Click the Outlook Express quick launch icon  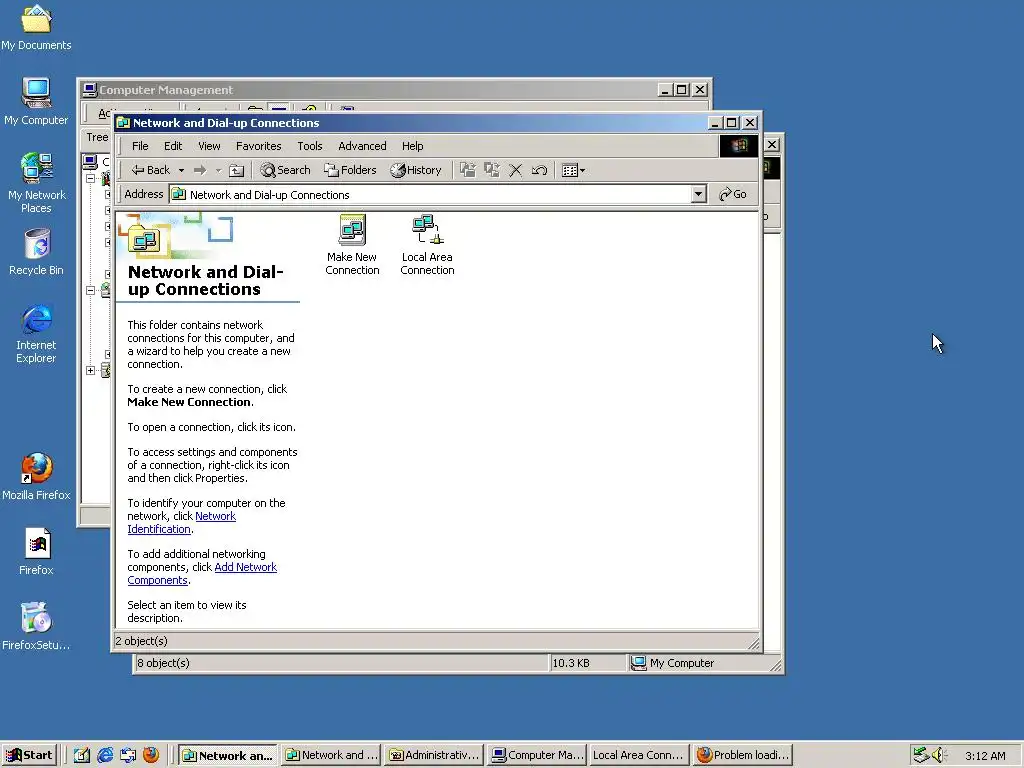pyautogui.click(x=127, y=756)
